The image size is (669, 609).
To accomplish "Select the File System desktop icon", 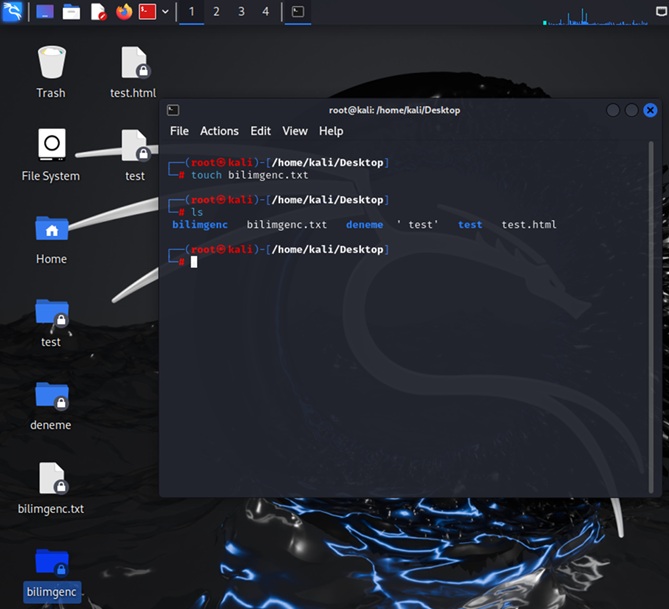I will tap(51, 155).
